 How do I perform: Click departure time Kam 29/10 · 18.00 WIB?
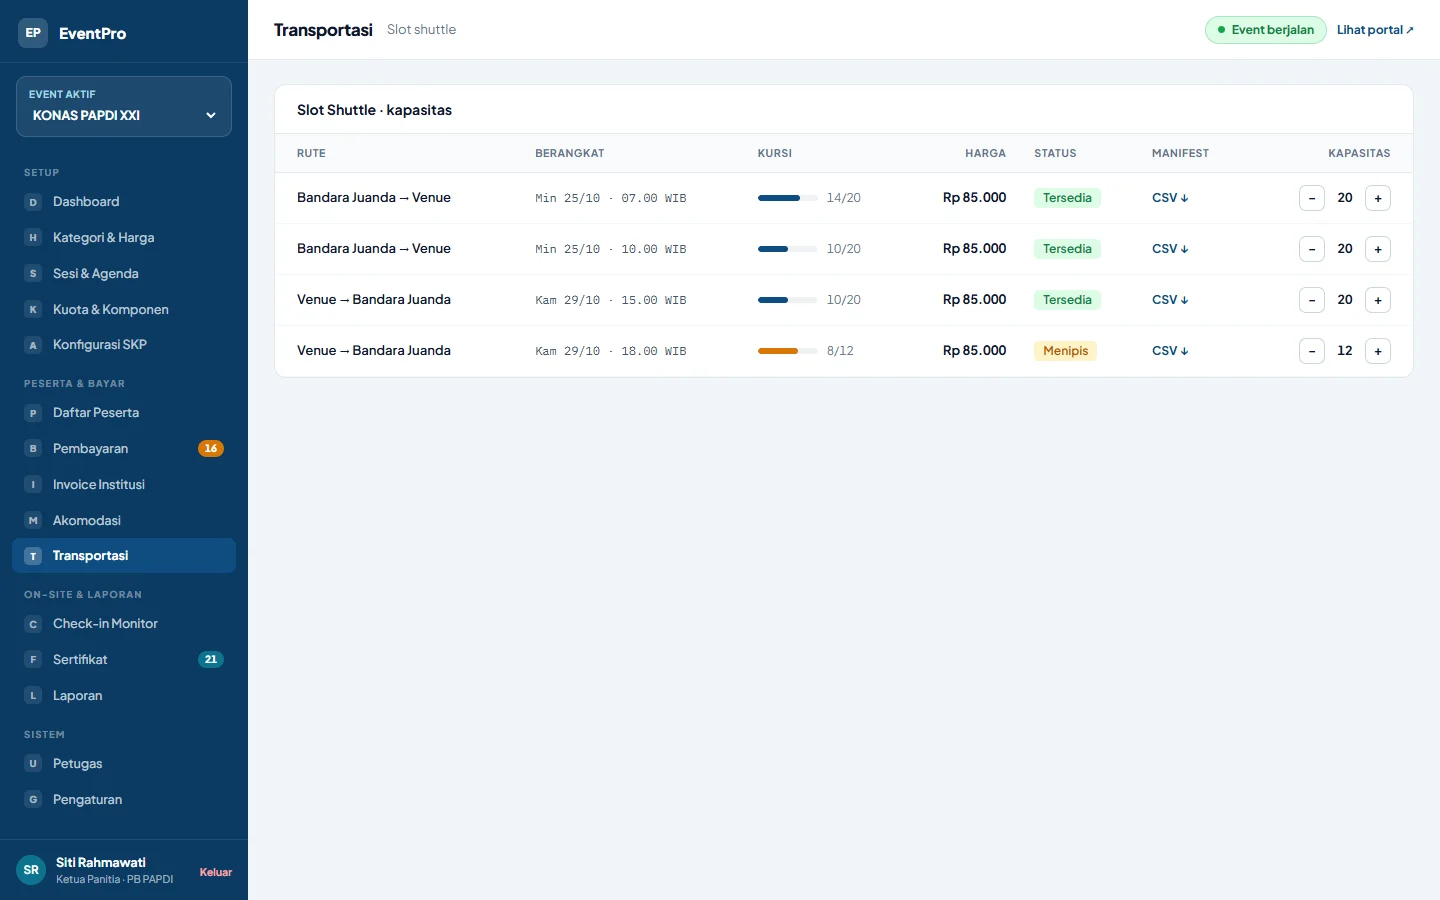click(611, 351)
